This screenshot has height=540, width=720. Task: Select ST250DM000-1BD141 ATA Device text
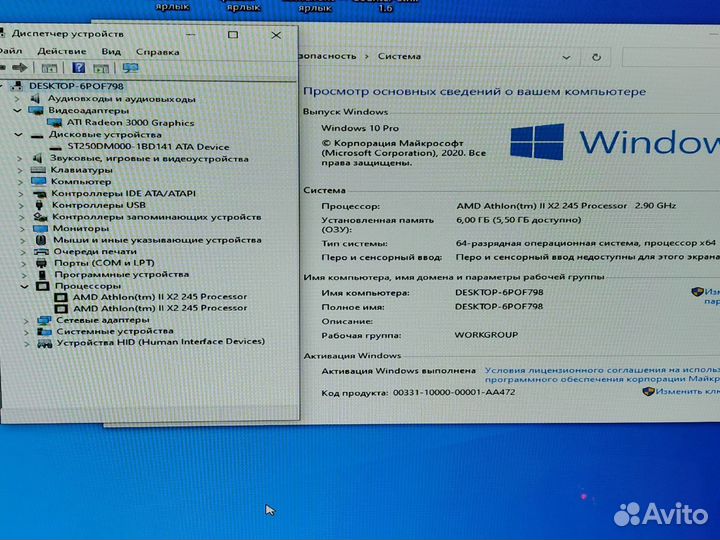[x=148, y=147]
